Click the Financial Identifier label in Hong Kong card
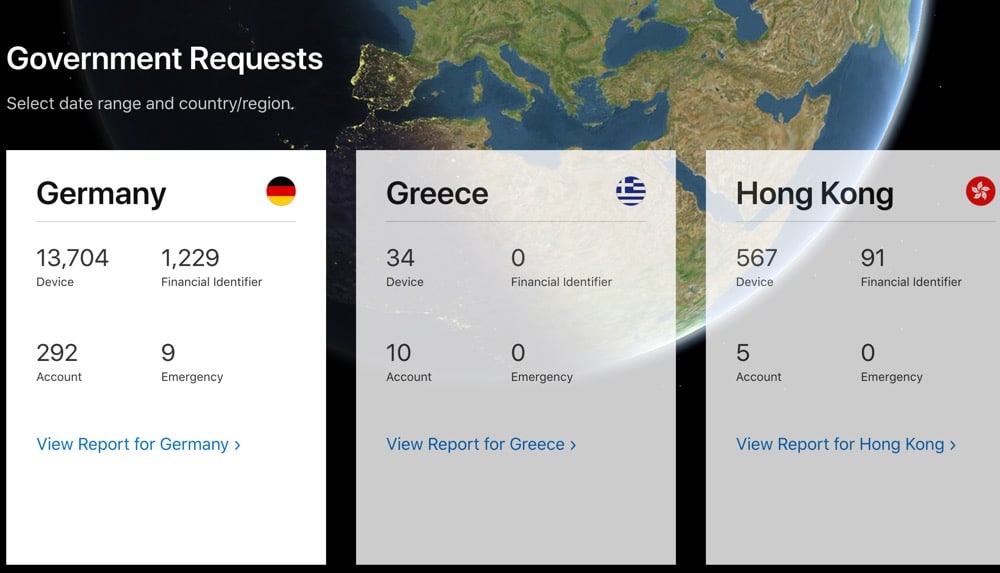The image size is (1000, 573). tap(911, 282)
